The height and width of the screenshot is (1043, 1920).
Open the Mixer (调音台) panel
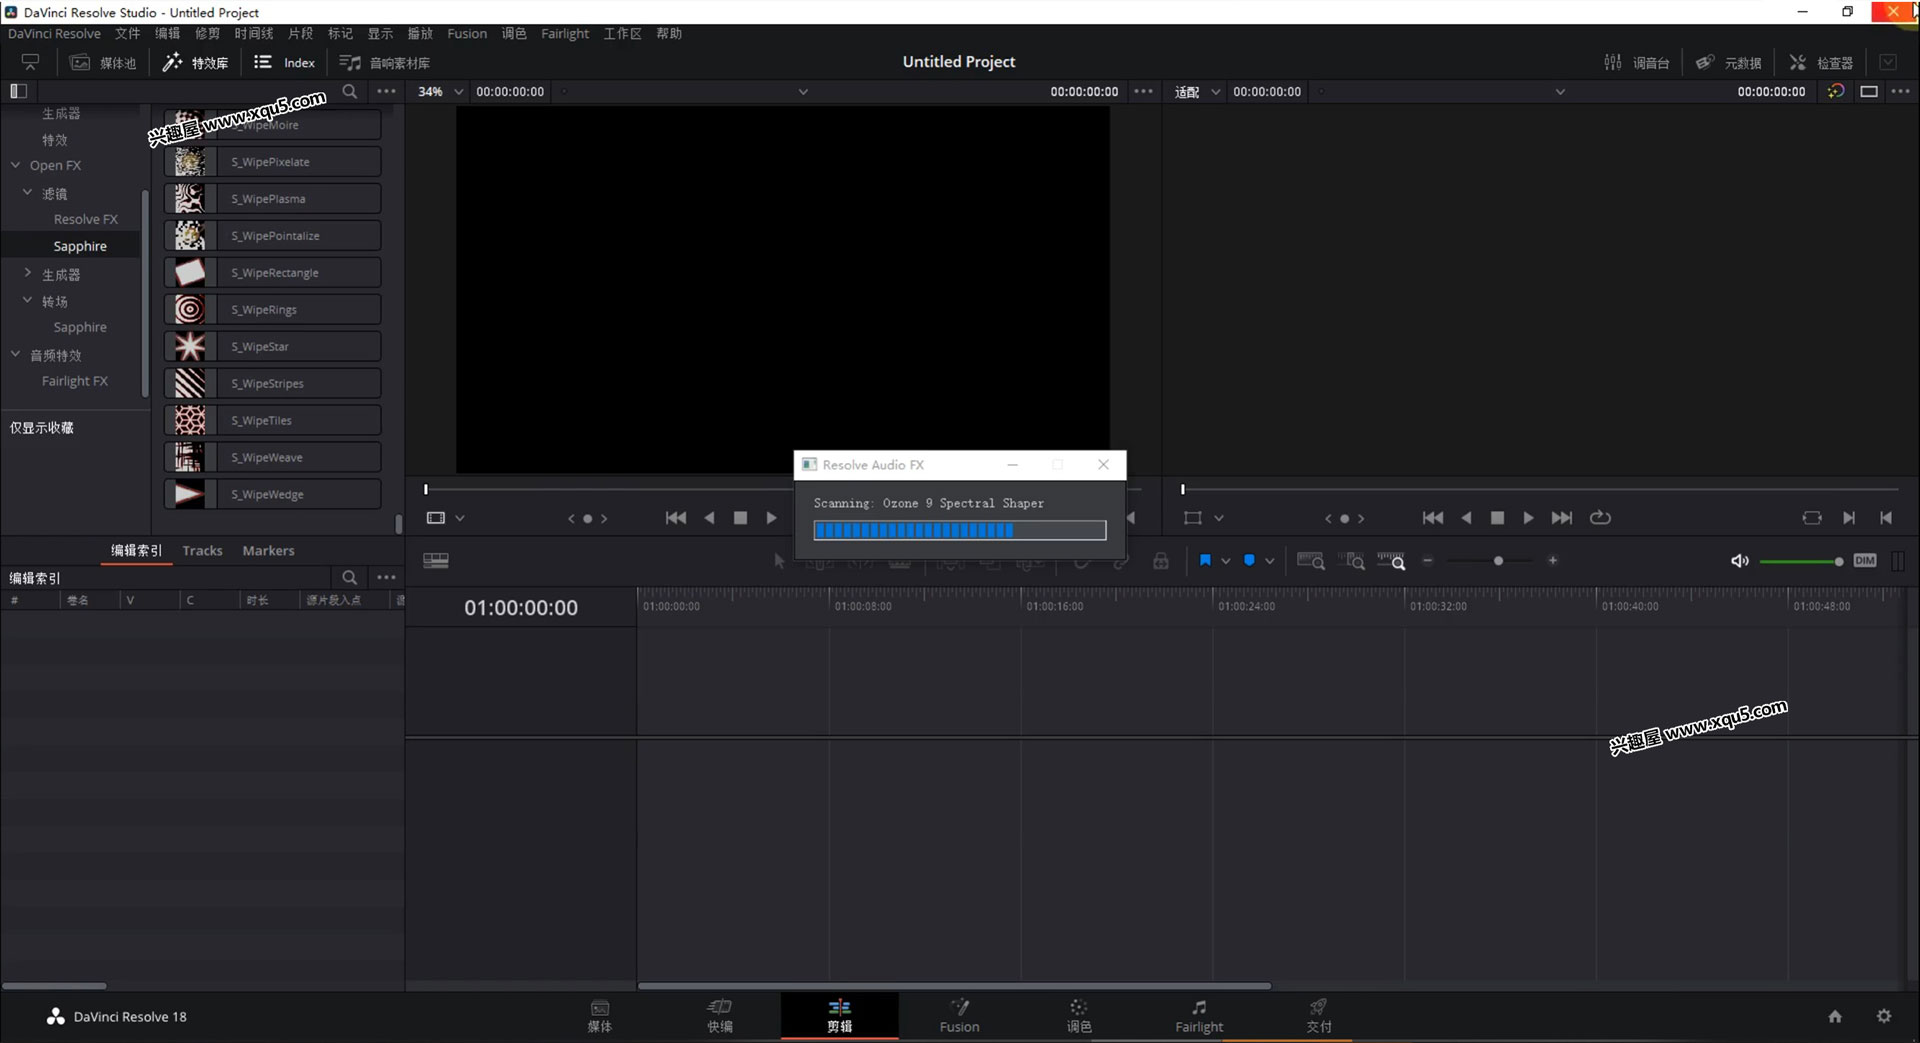pos(1636,62)
